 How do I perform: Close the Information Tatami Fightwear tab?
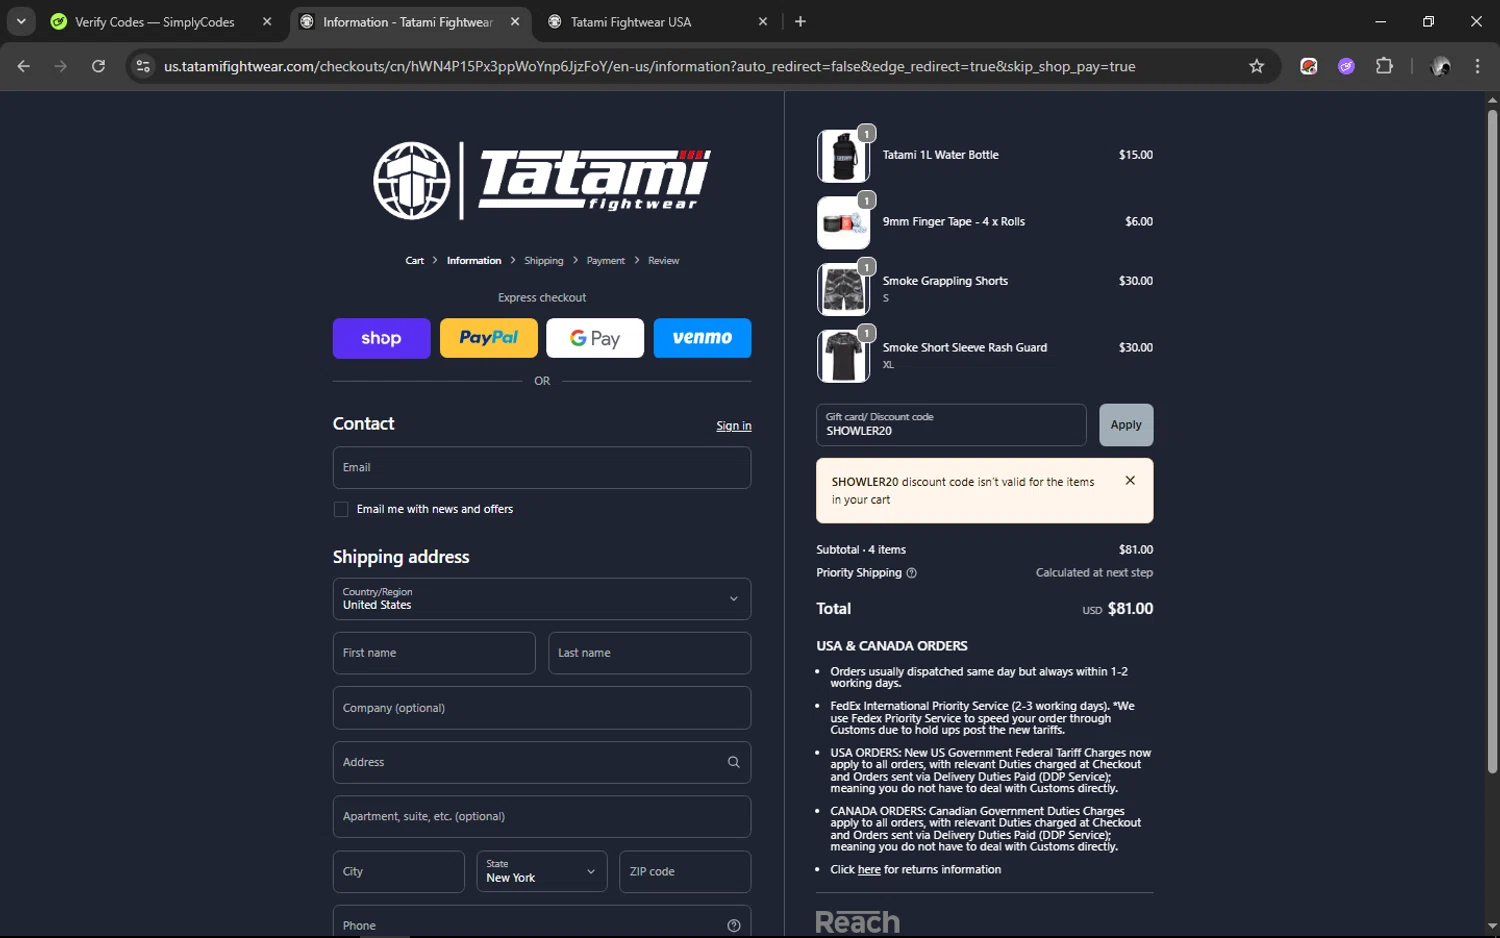point(515,21)
